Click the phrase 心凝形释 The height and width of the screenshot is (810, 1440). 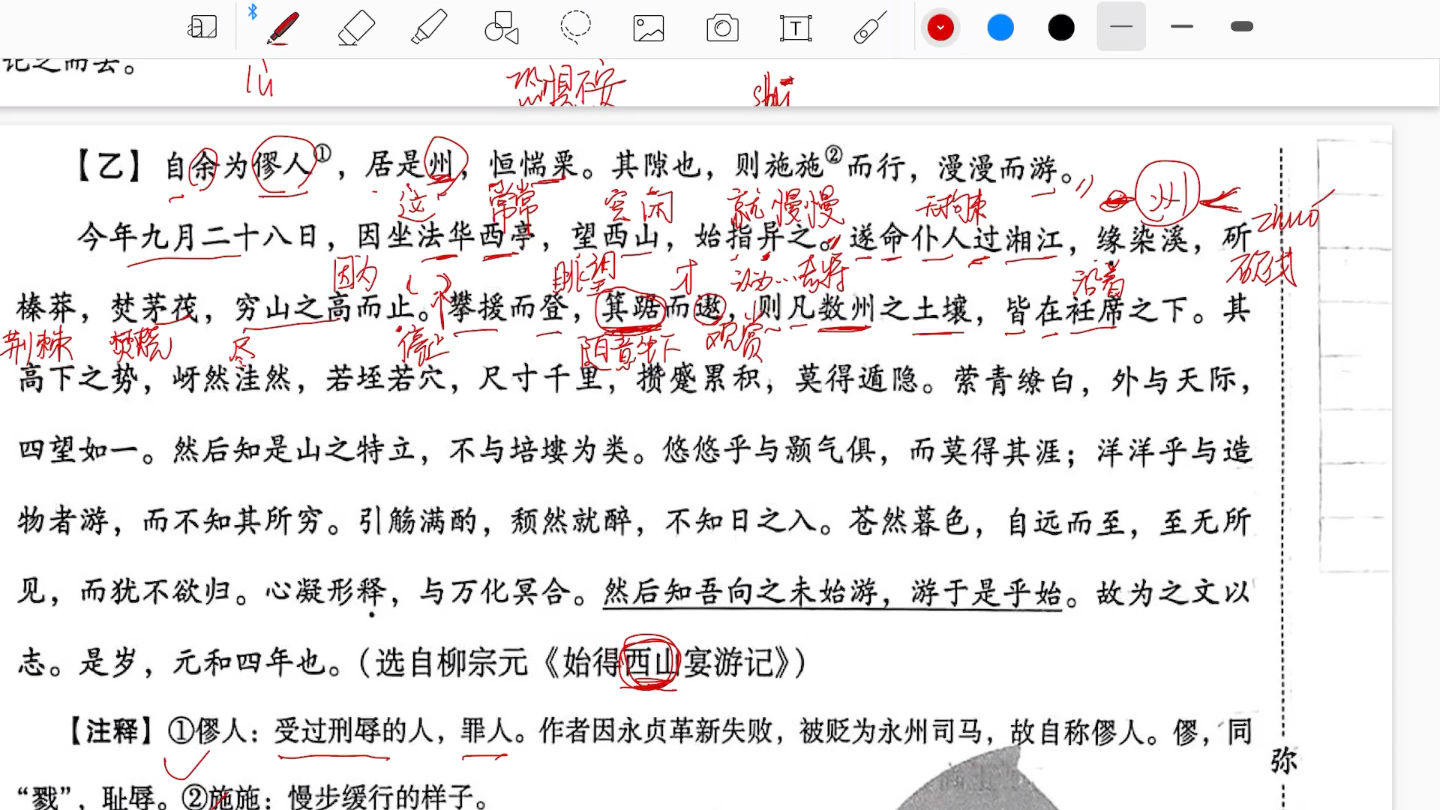325,593
